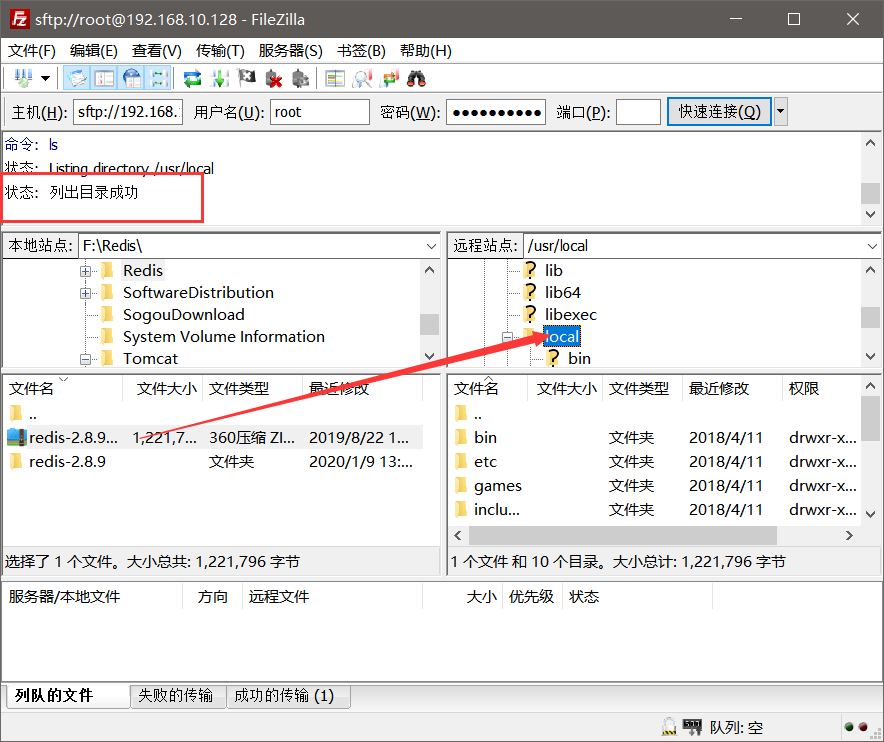Toggle processing of the transfer queue

pos(219,78)
